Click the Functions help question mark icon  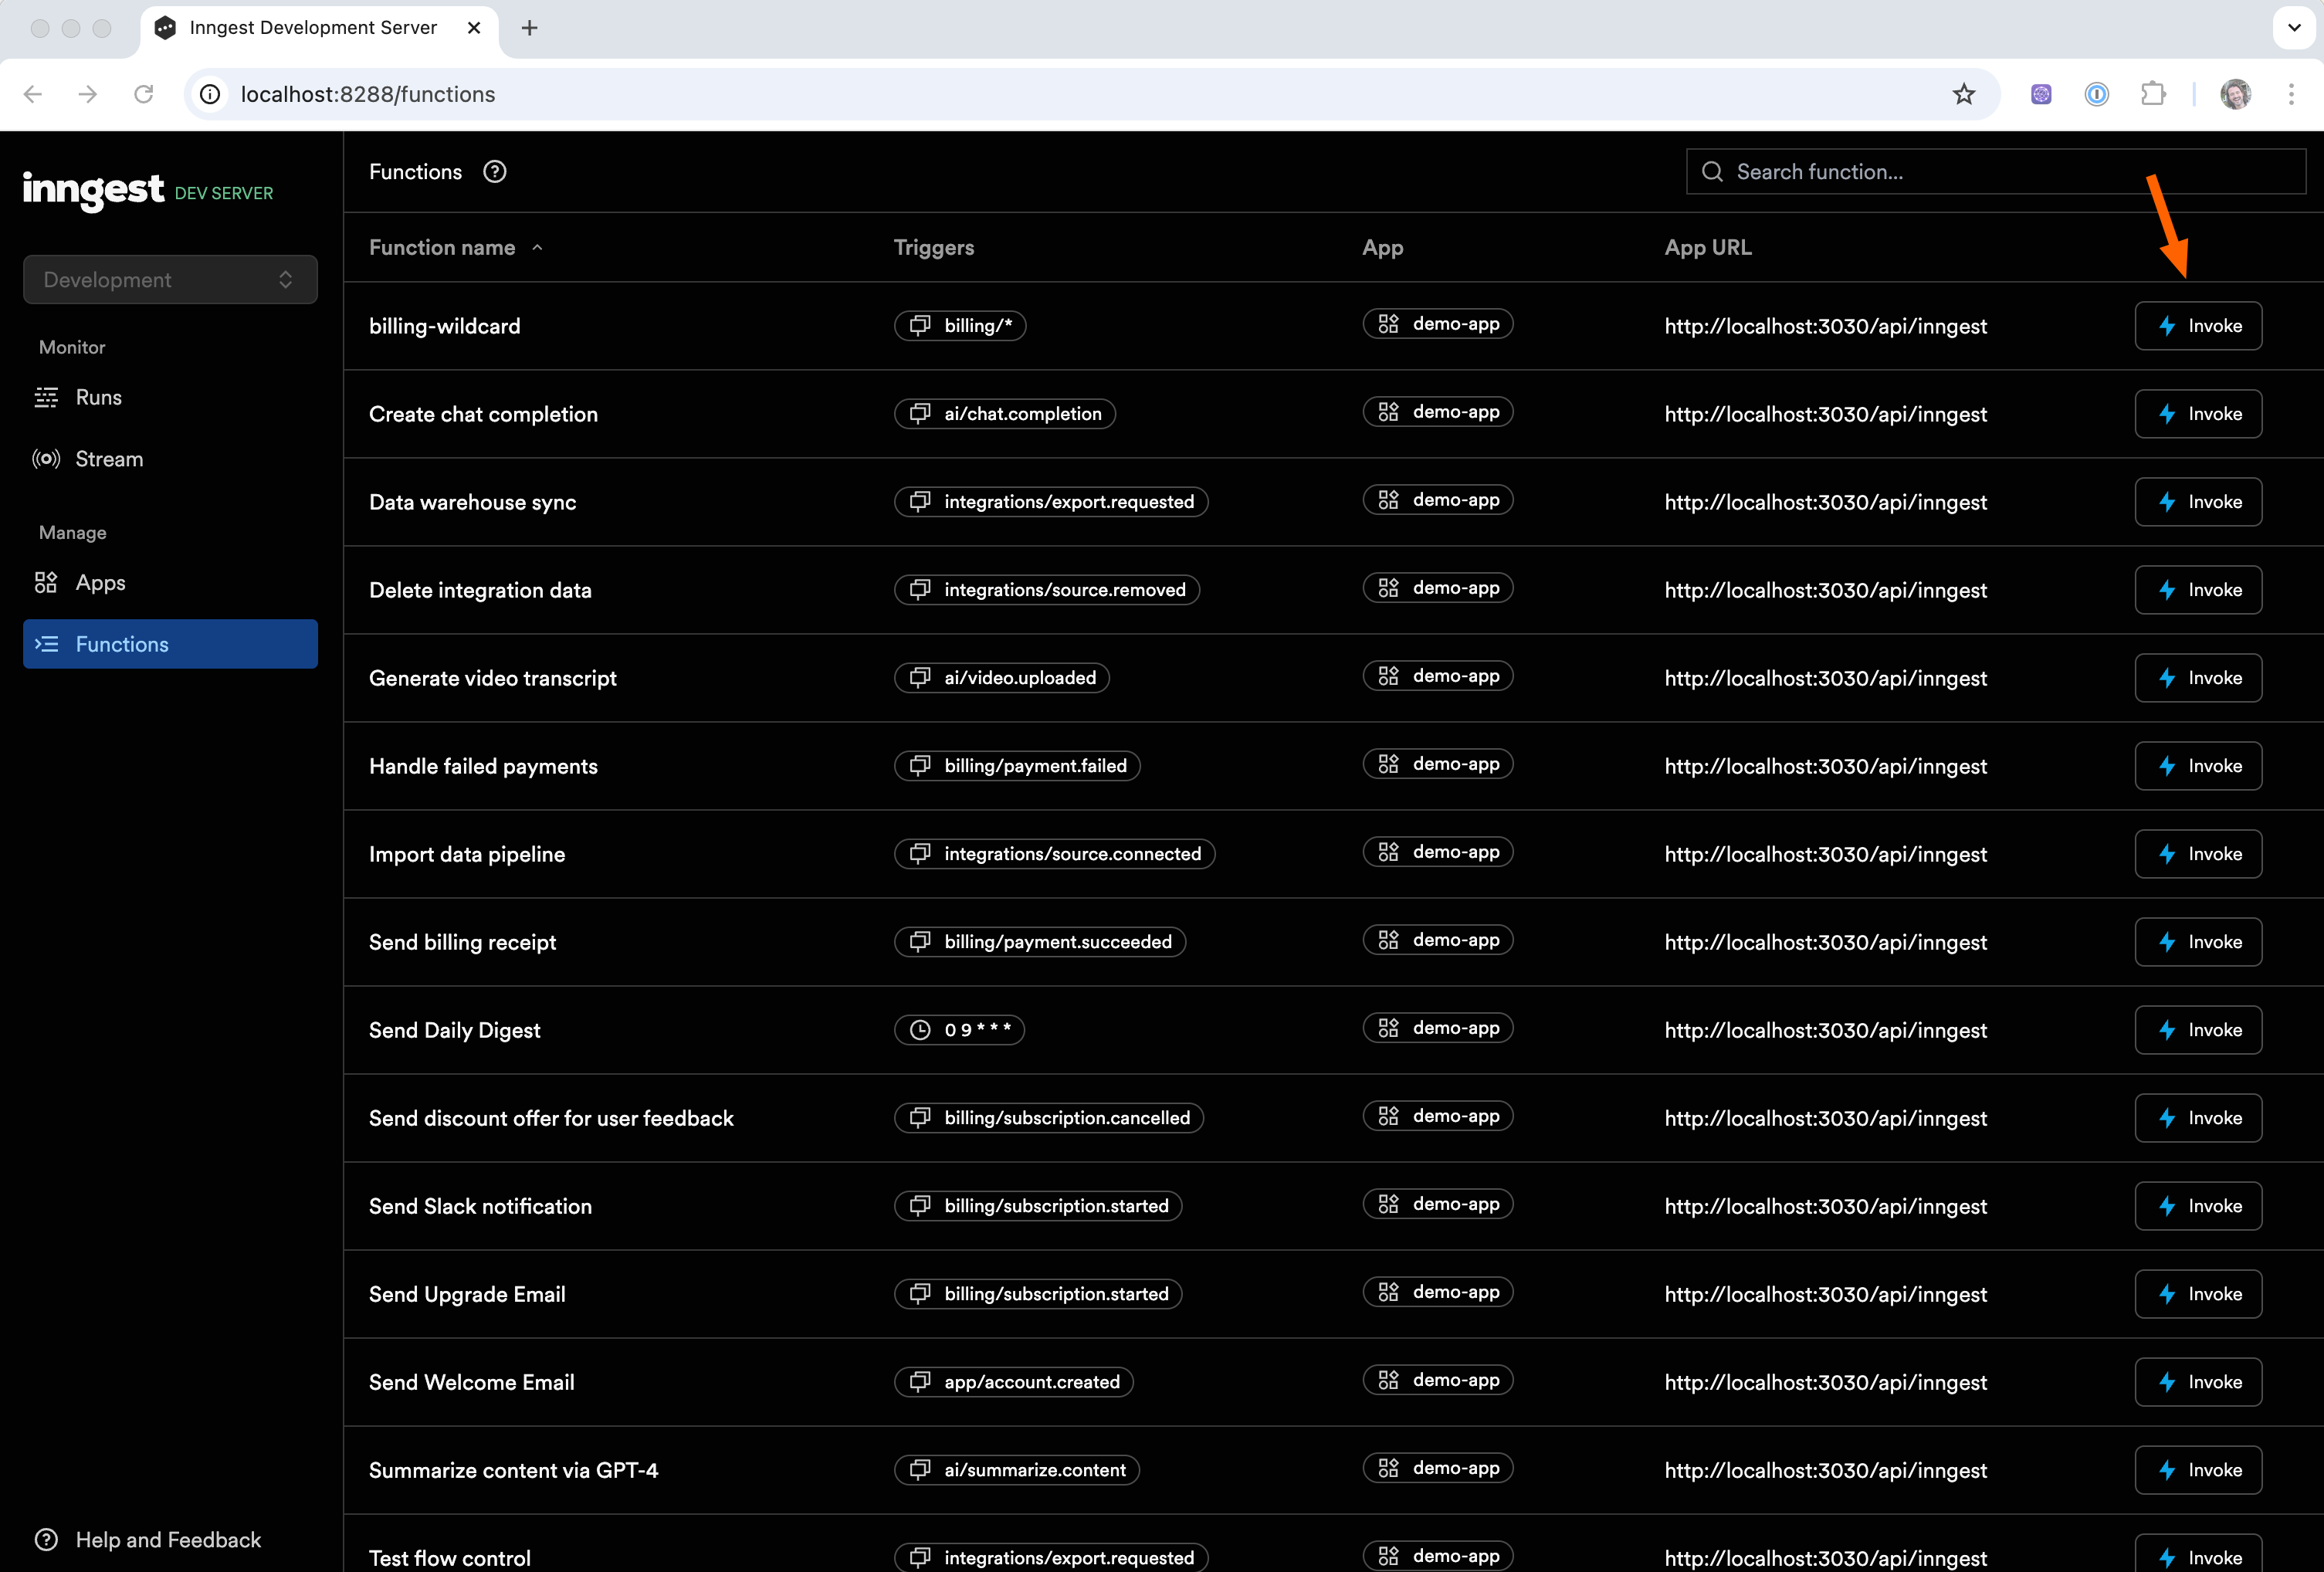pos(494,172)
